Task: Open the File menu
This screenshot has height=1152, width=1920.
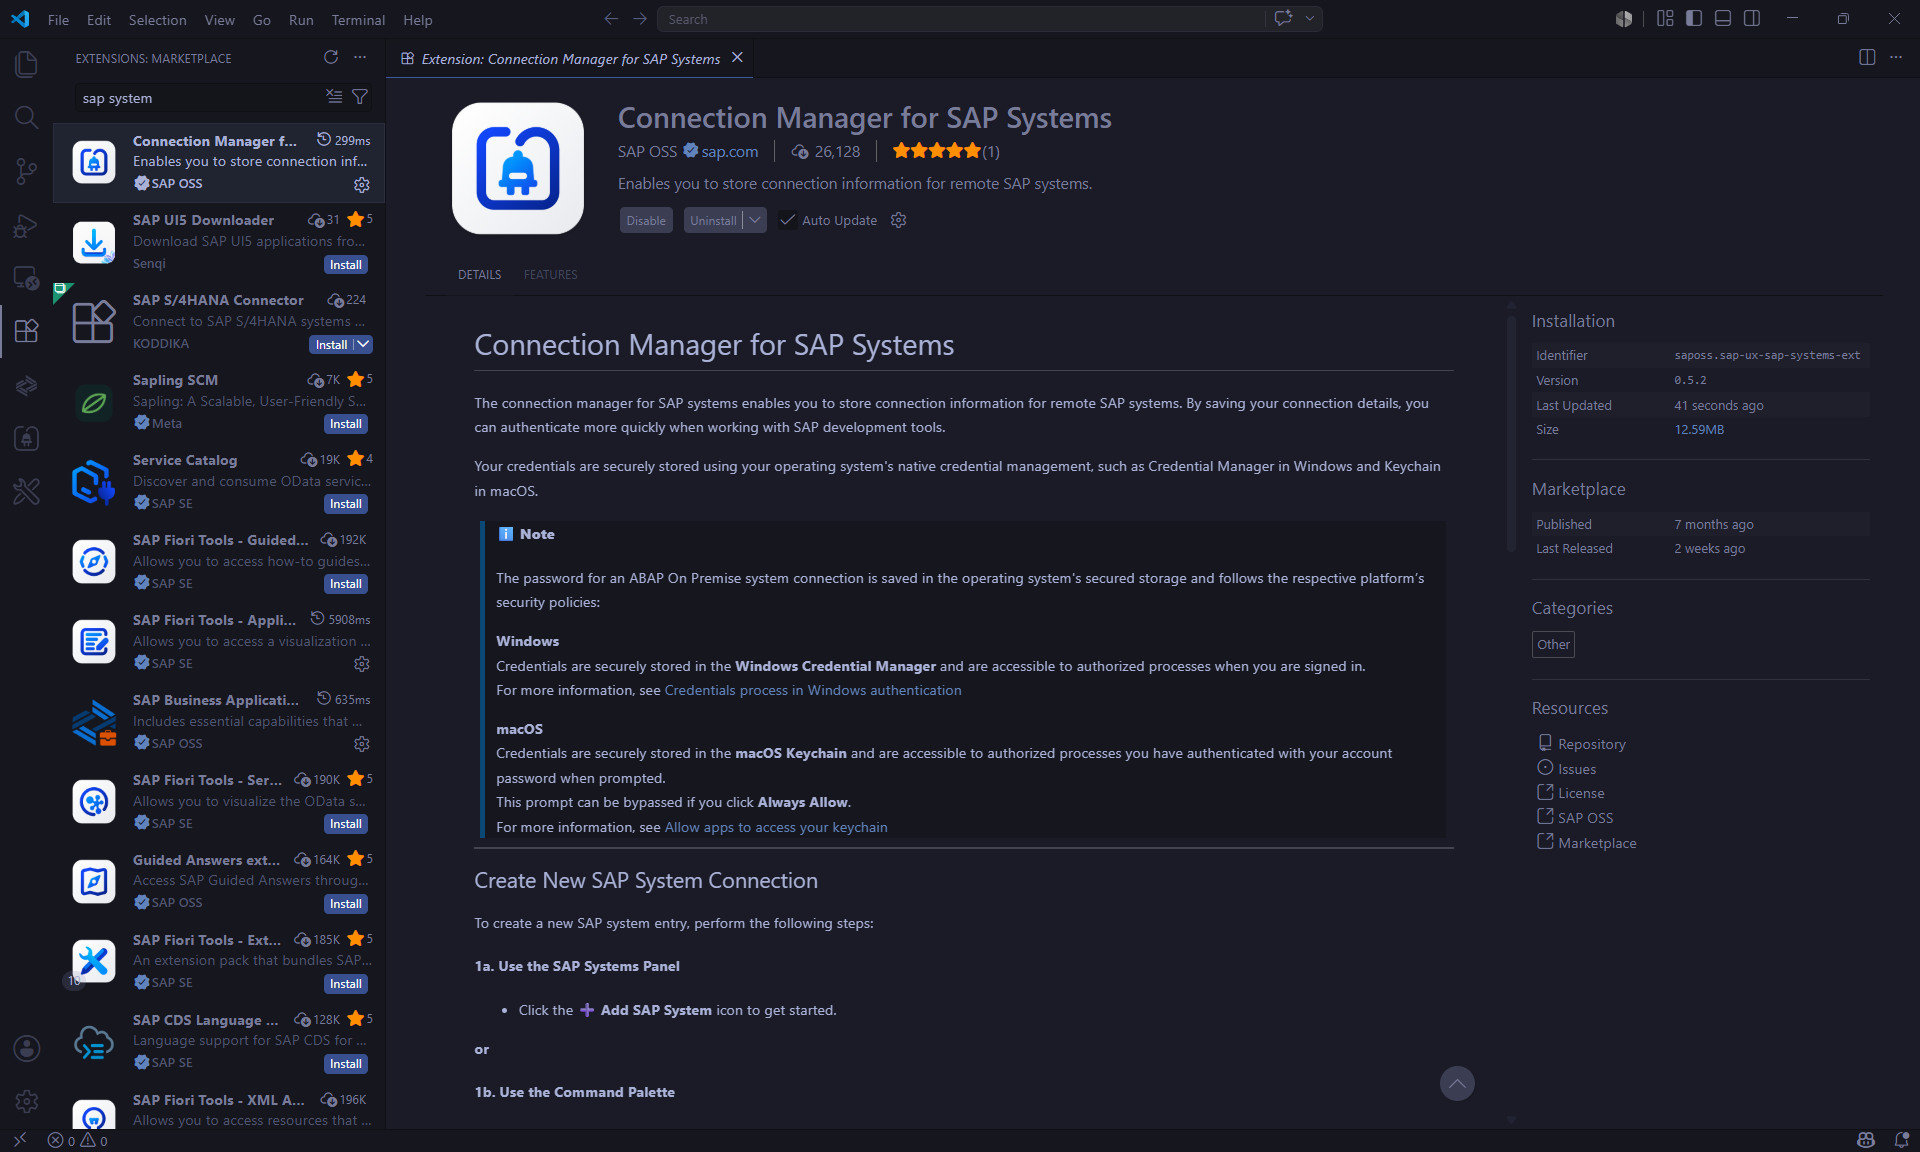Action: pyautogui.click(x=58, y=19)
